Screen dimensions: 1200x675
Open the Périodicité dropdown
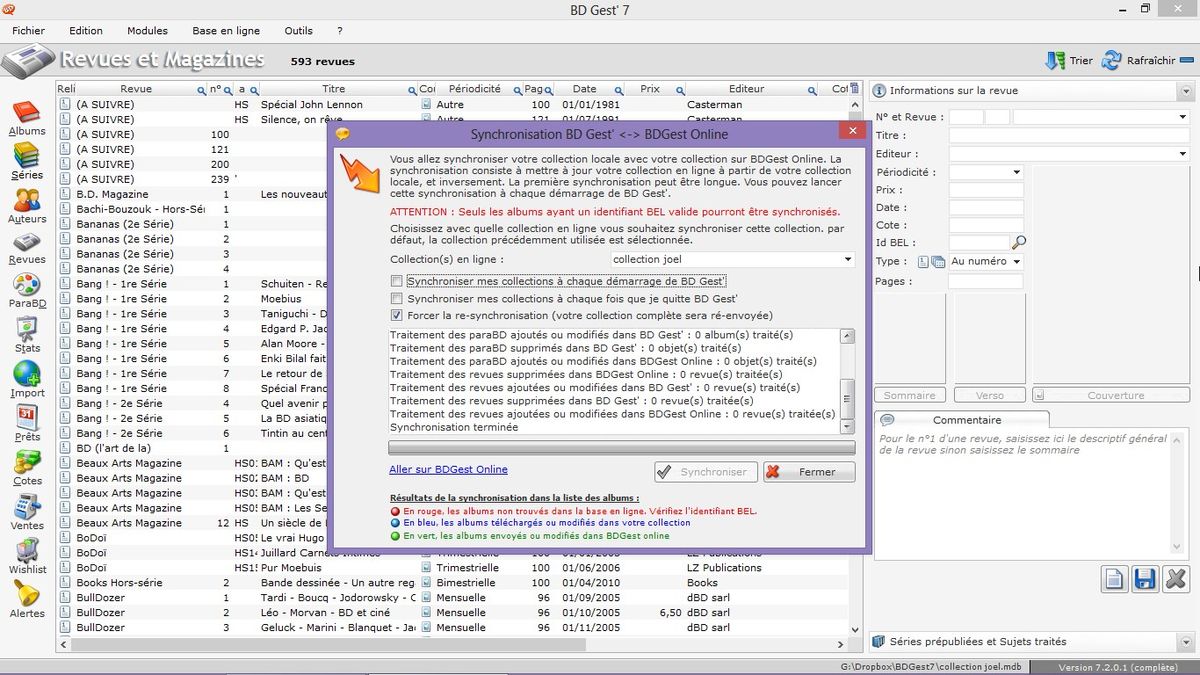point(1017,172)
